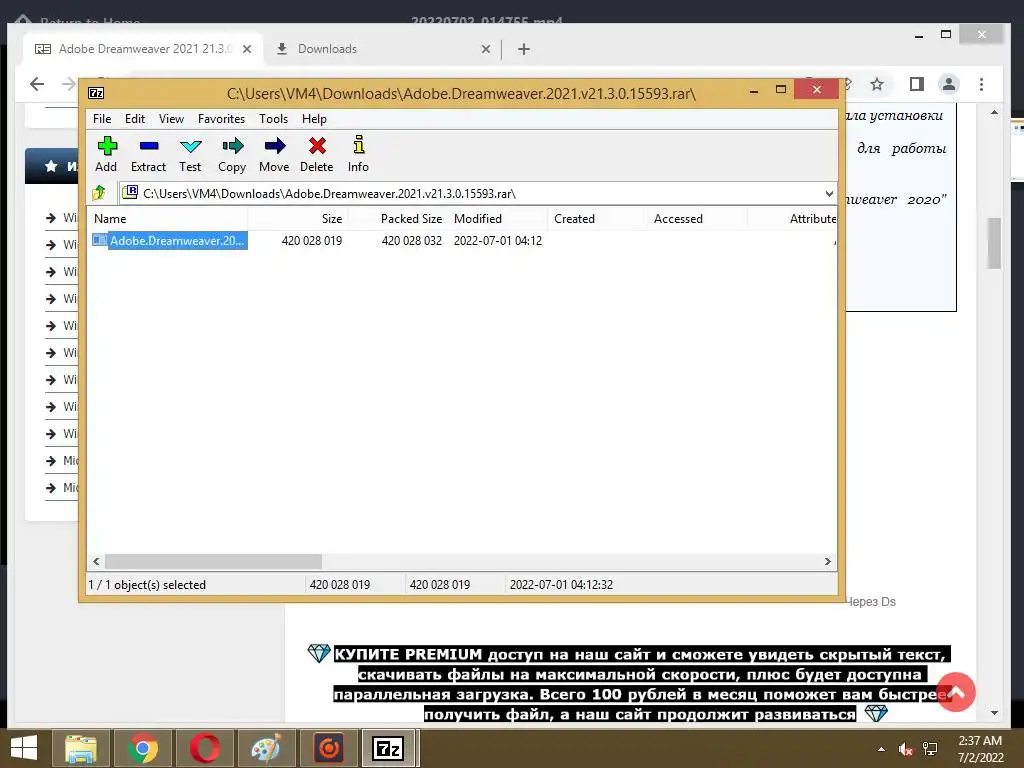Open the orange recorder app in taskbar
1024x768 pixels.
[x=328, y=748]
